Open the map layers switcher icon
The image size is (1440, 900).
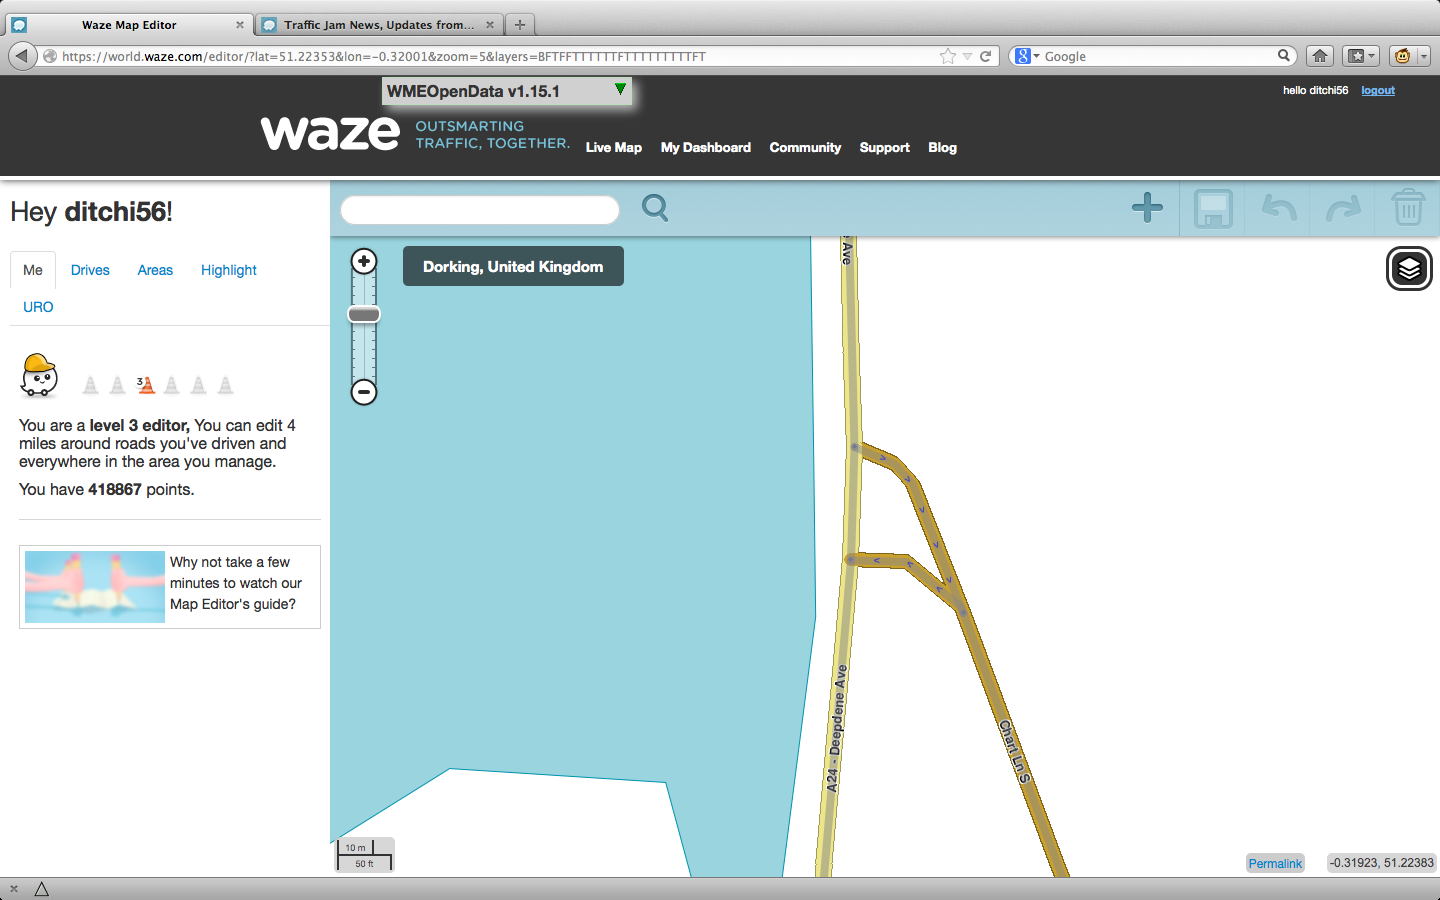(x=1409, y=269)
